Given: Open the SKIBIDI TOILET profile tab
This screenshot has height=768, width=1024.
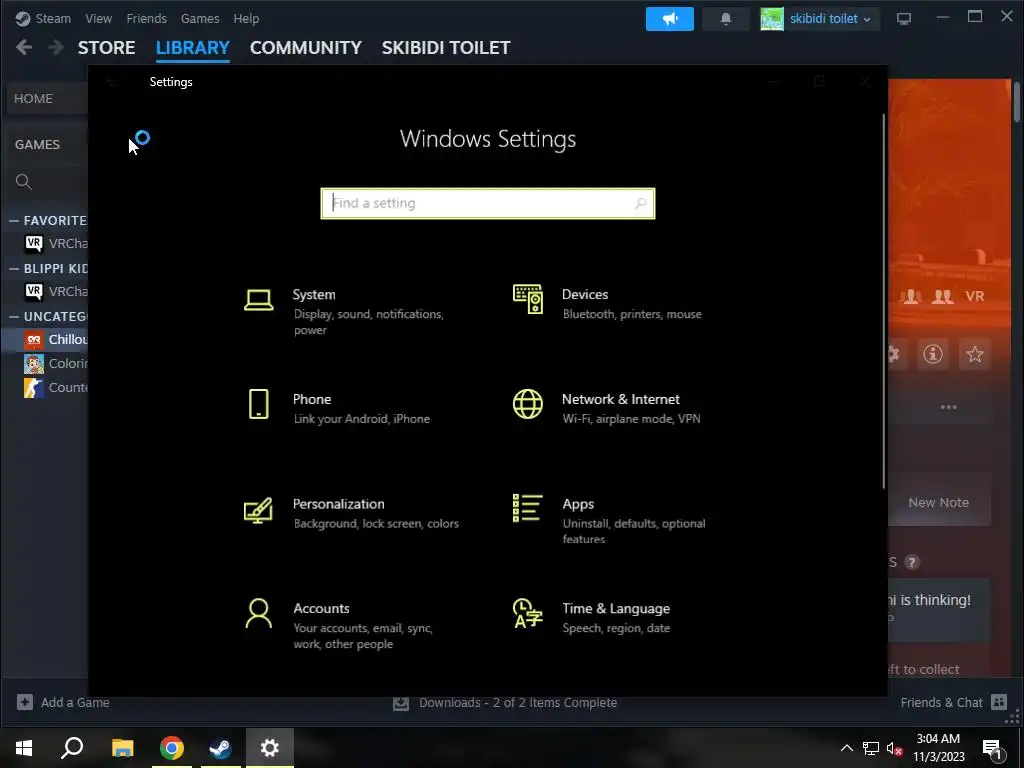Looking at the screenshot, I should (x=446, y=48).
